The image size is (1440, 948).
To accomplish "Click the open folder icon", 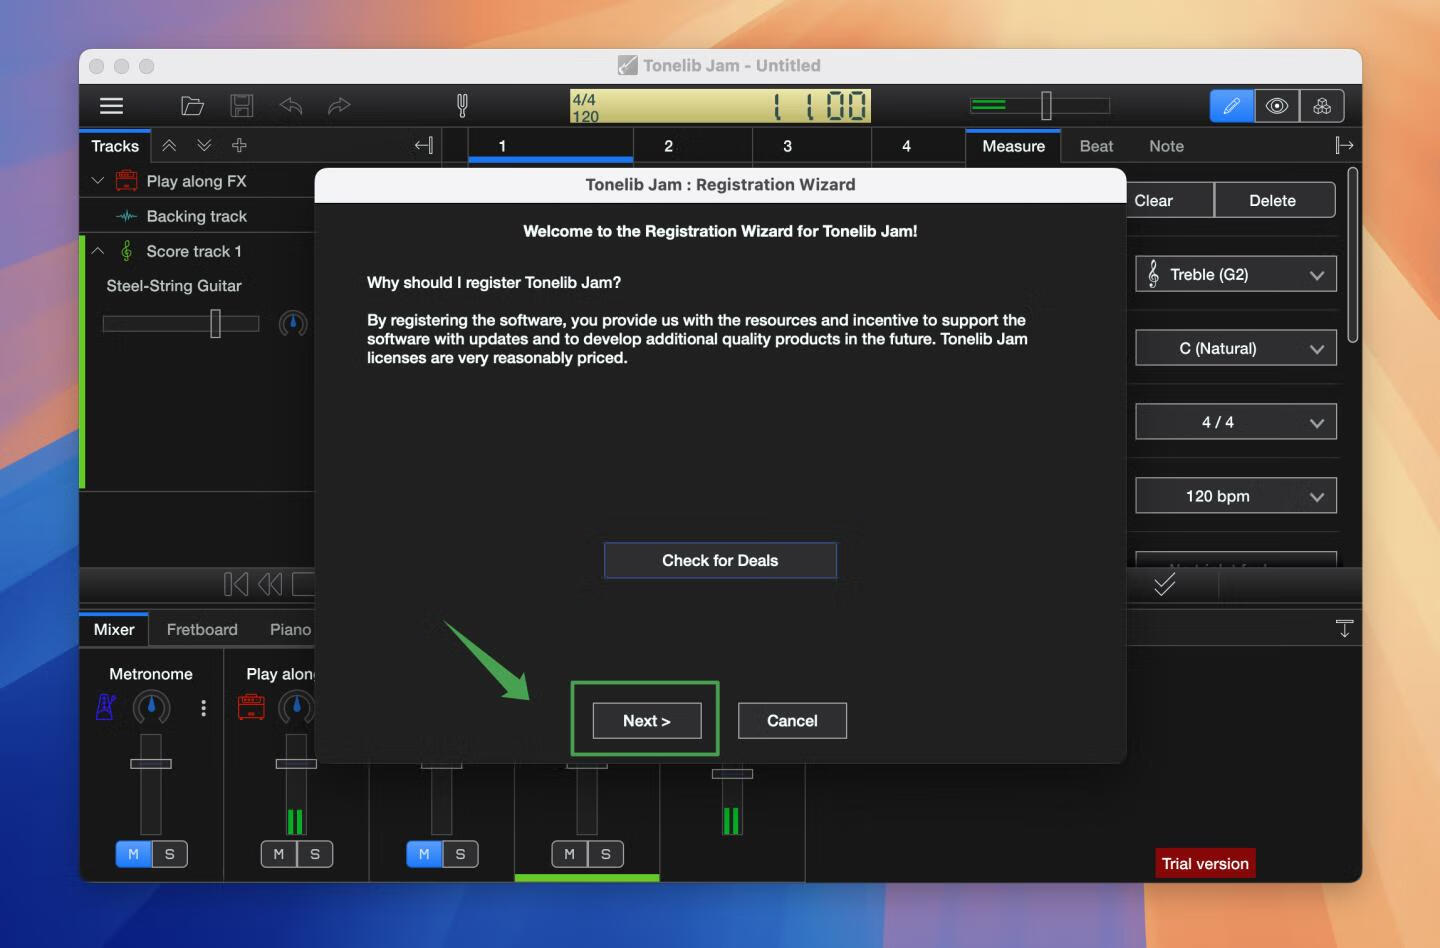I will [x=192, y=106].
